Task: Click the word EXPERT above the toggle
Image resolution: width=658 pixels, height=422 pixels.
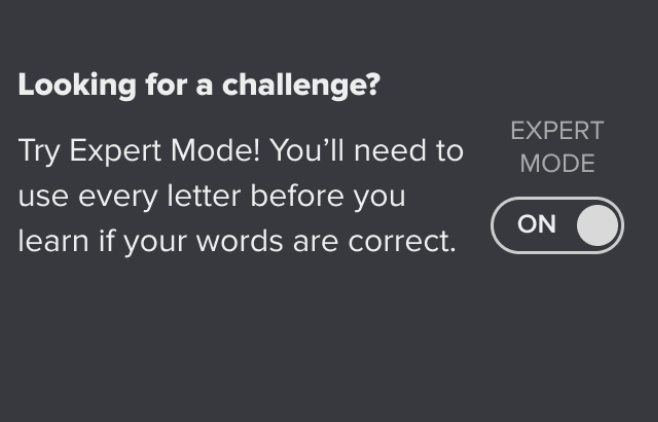Action: 557,131
